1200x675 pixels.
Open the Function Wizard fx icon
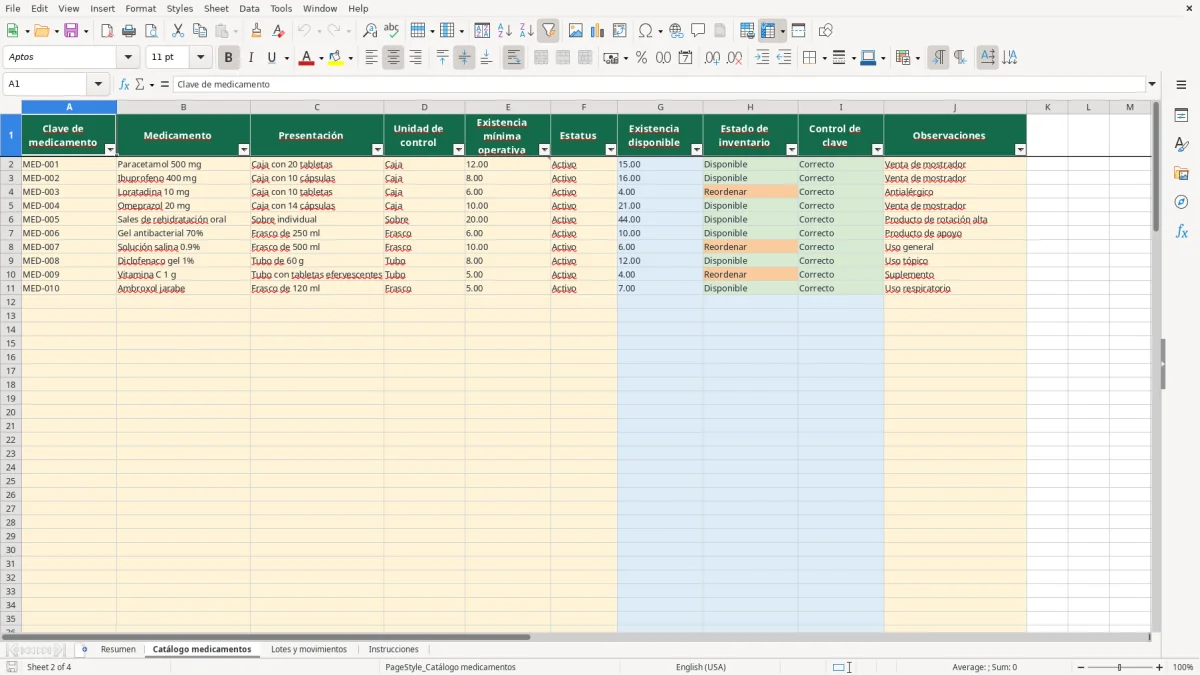(x=125, y=84)
